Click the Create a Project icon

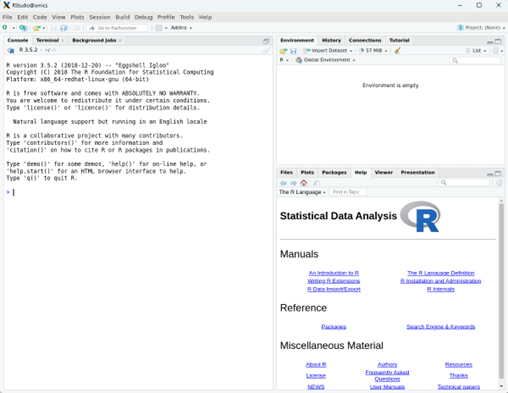click(x=23, y=28)
